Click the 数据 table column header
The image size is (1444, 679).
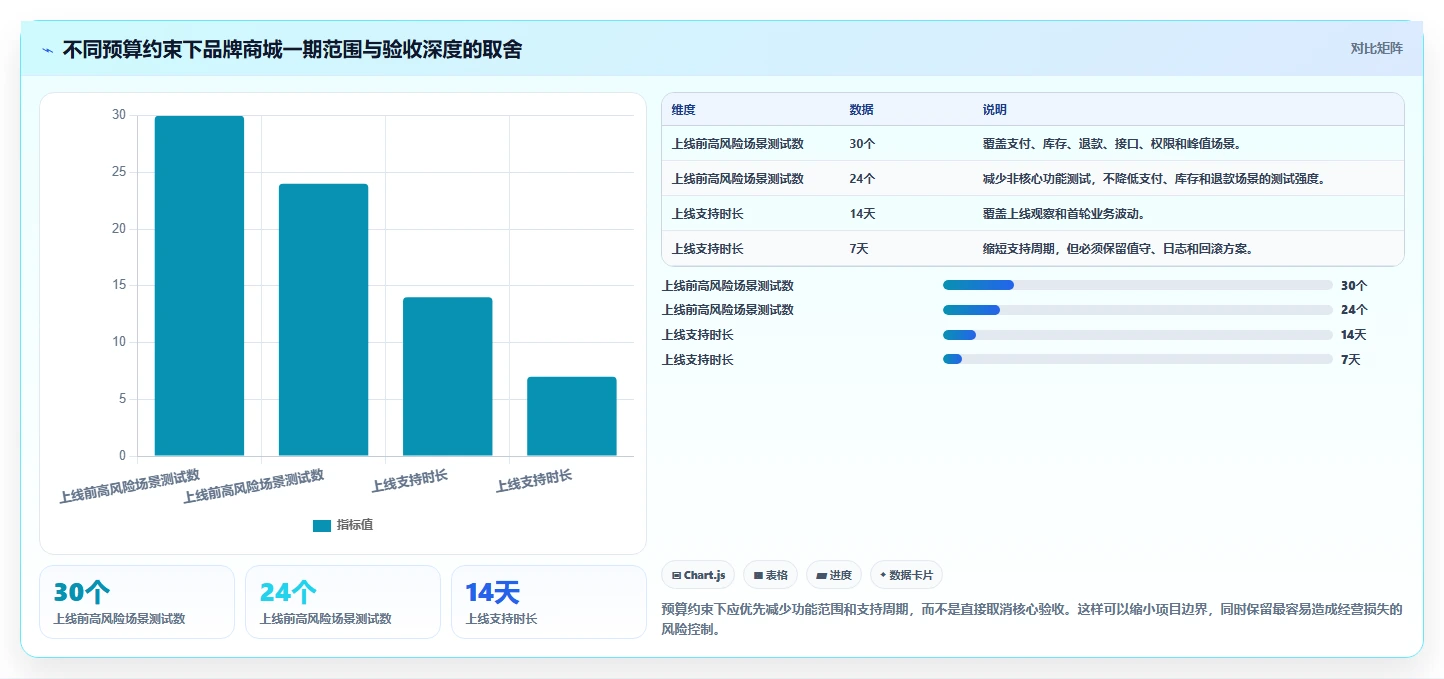tap(861, 110)
